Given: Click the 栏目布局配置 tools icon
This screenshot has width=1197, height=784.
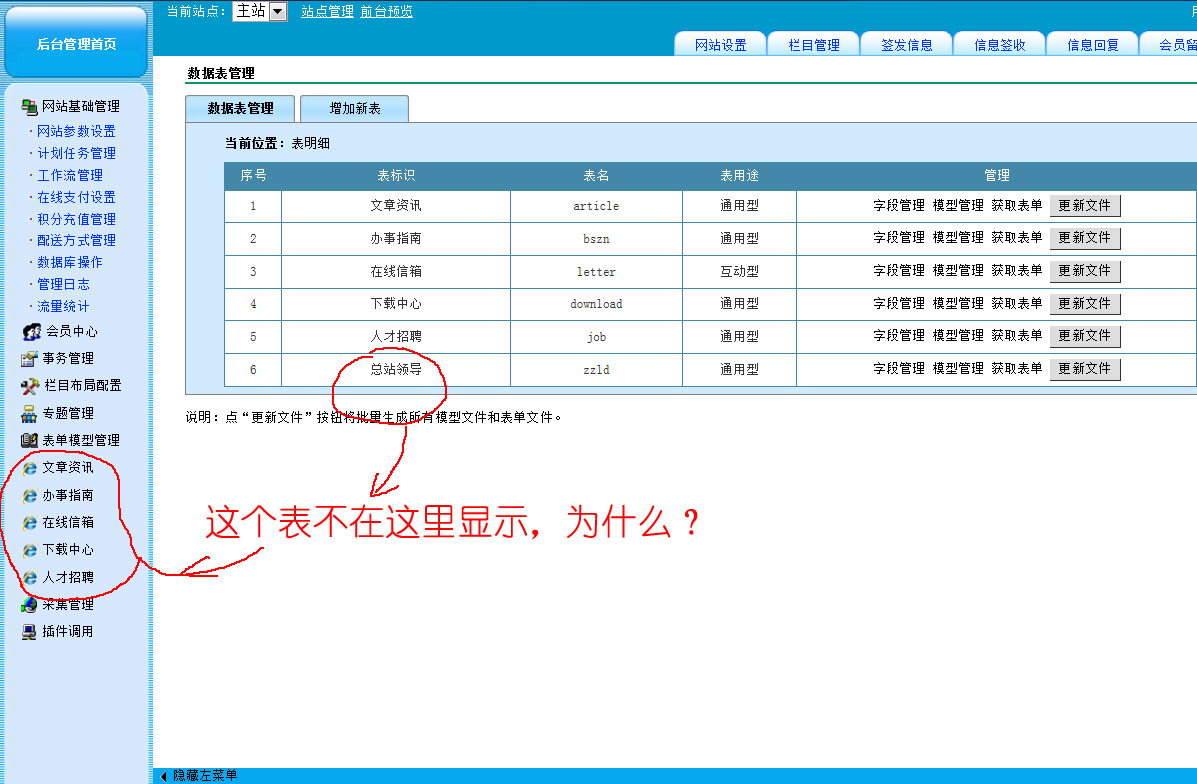Looking at the screenshot, I should [29, 386].
